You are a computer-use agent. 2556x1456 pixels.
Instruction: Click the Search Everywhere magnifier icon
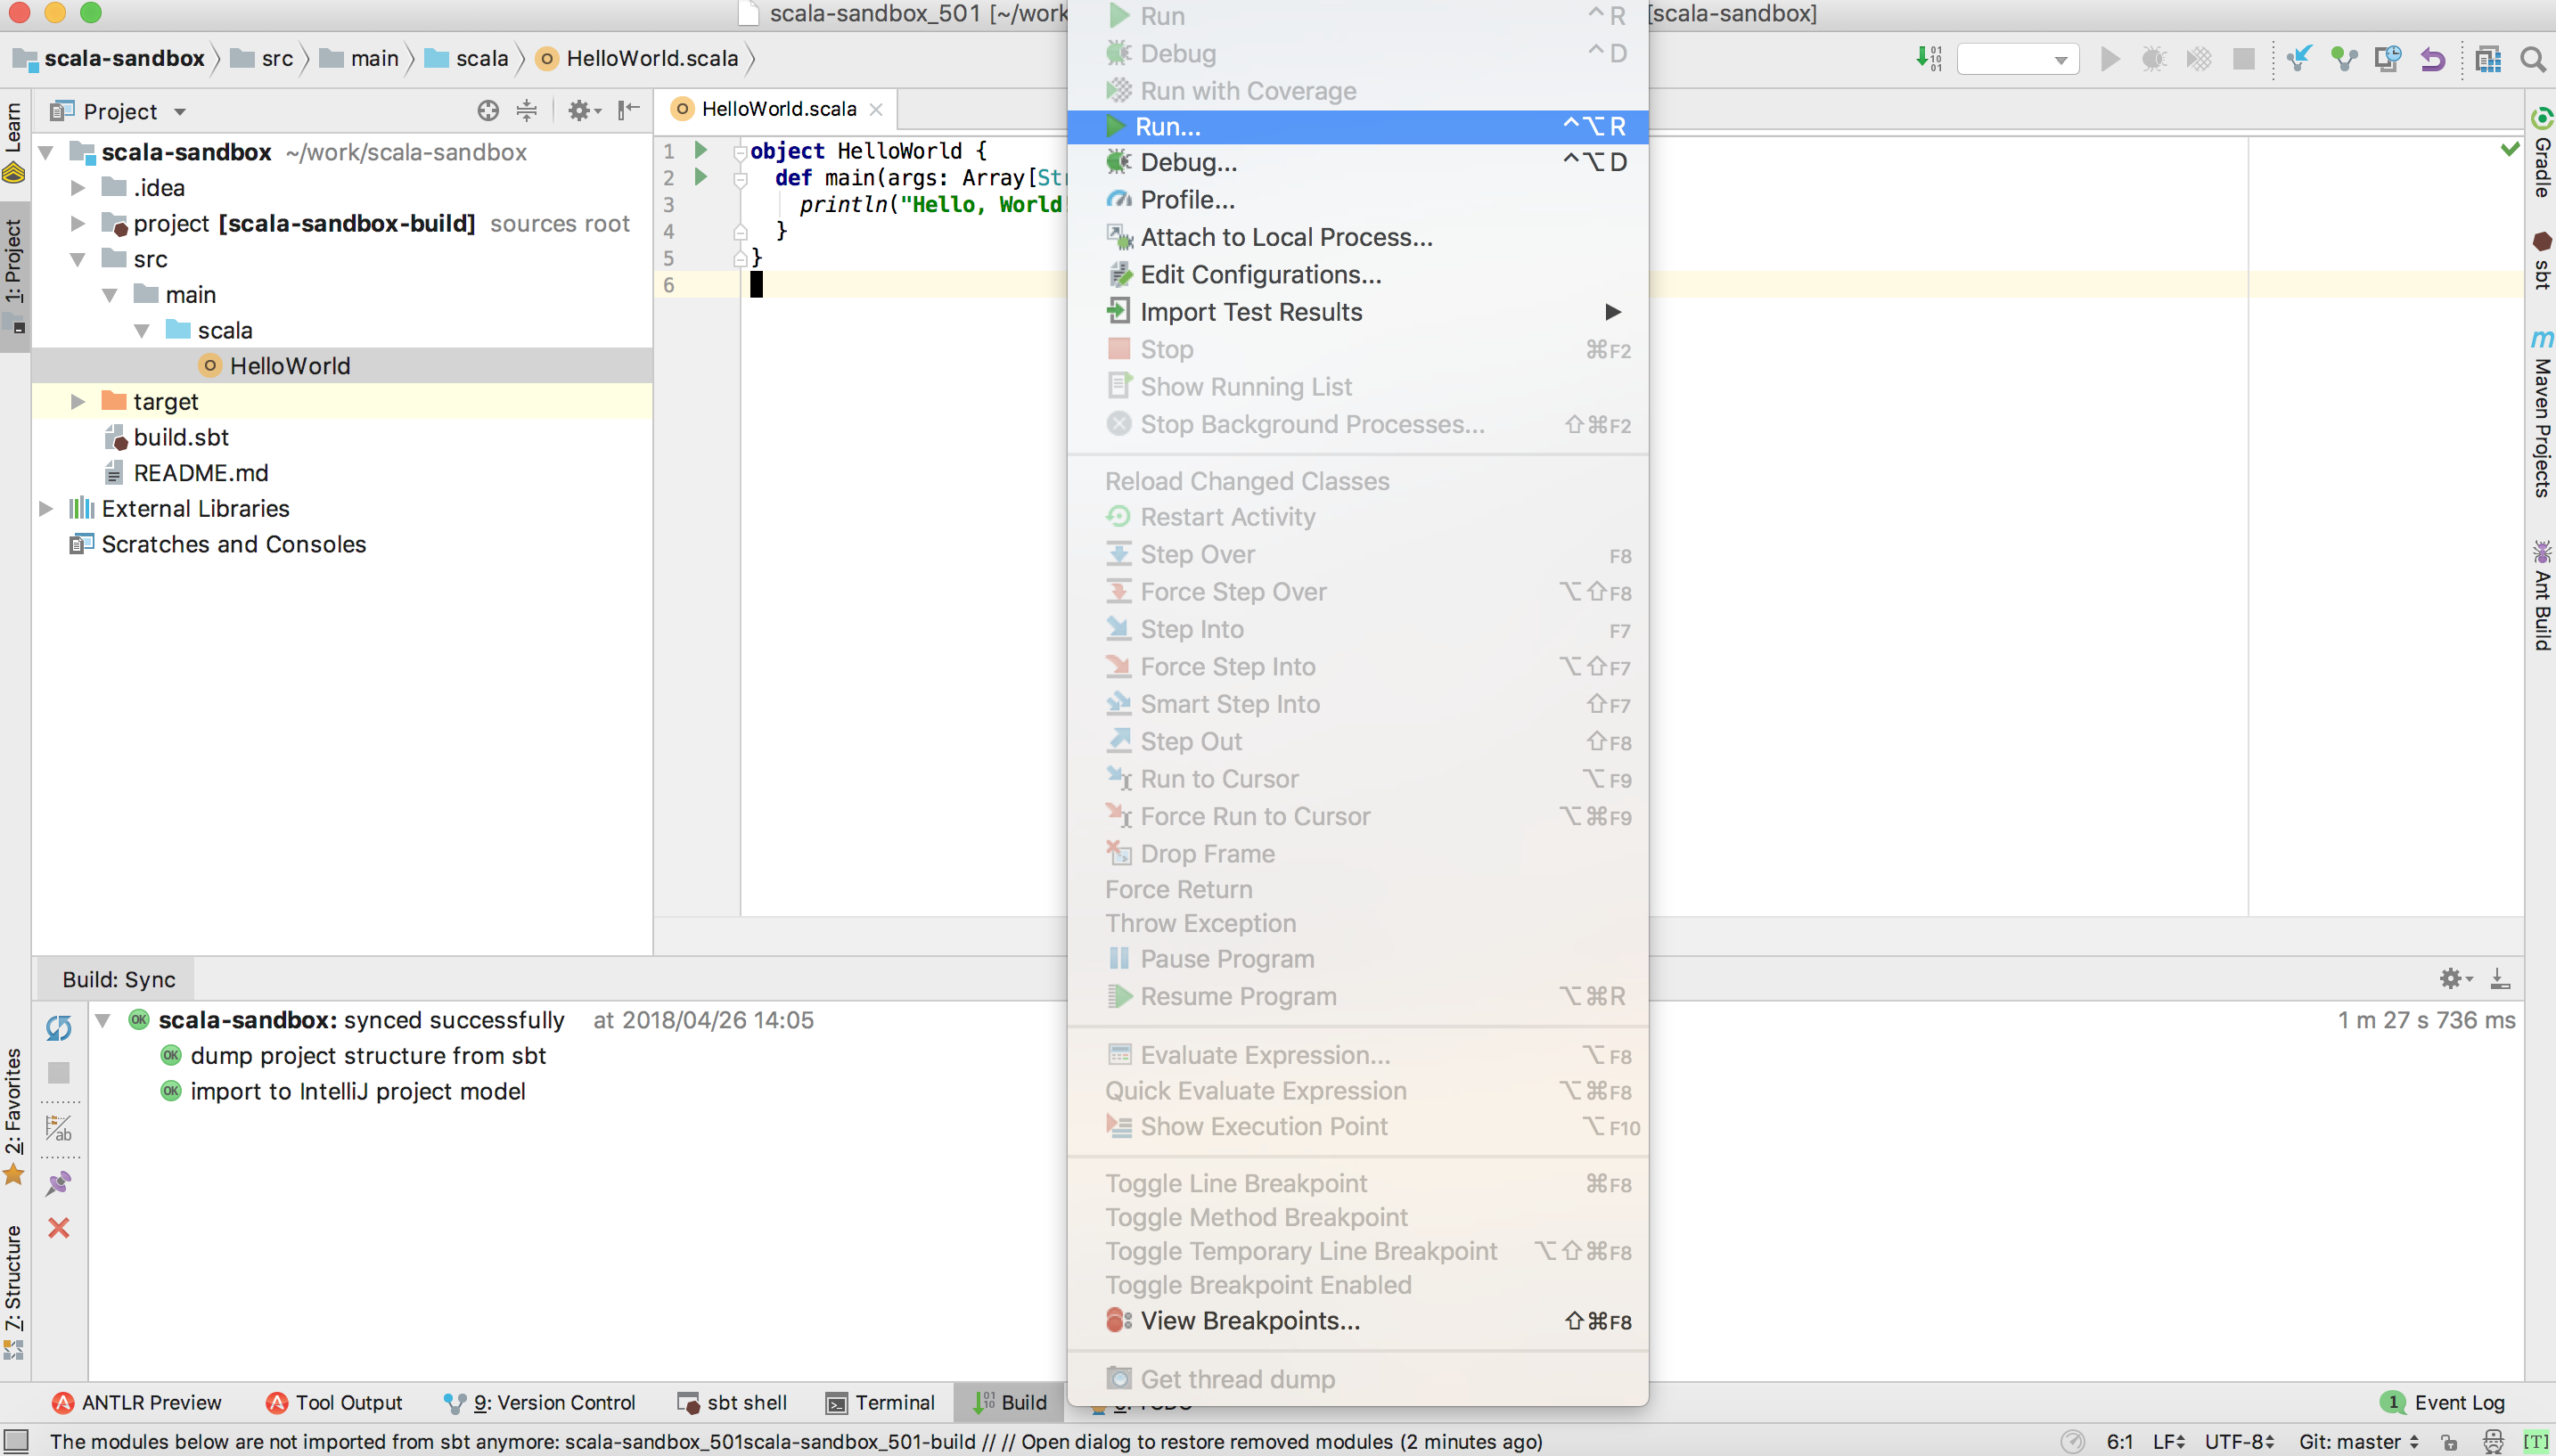[2533, 60]
